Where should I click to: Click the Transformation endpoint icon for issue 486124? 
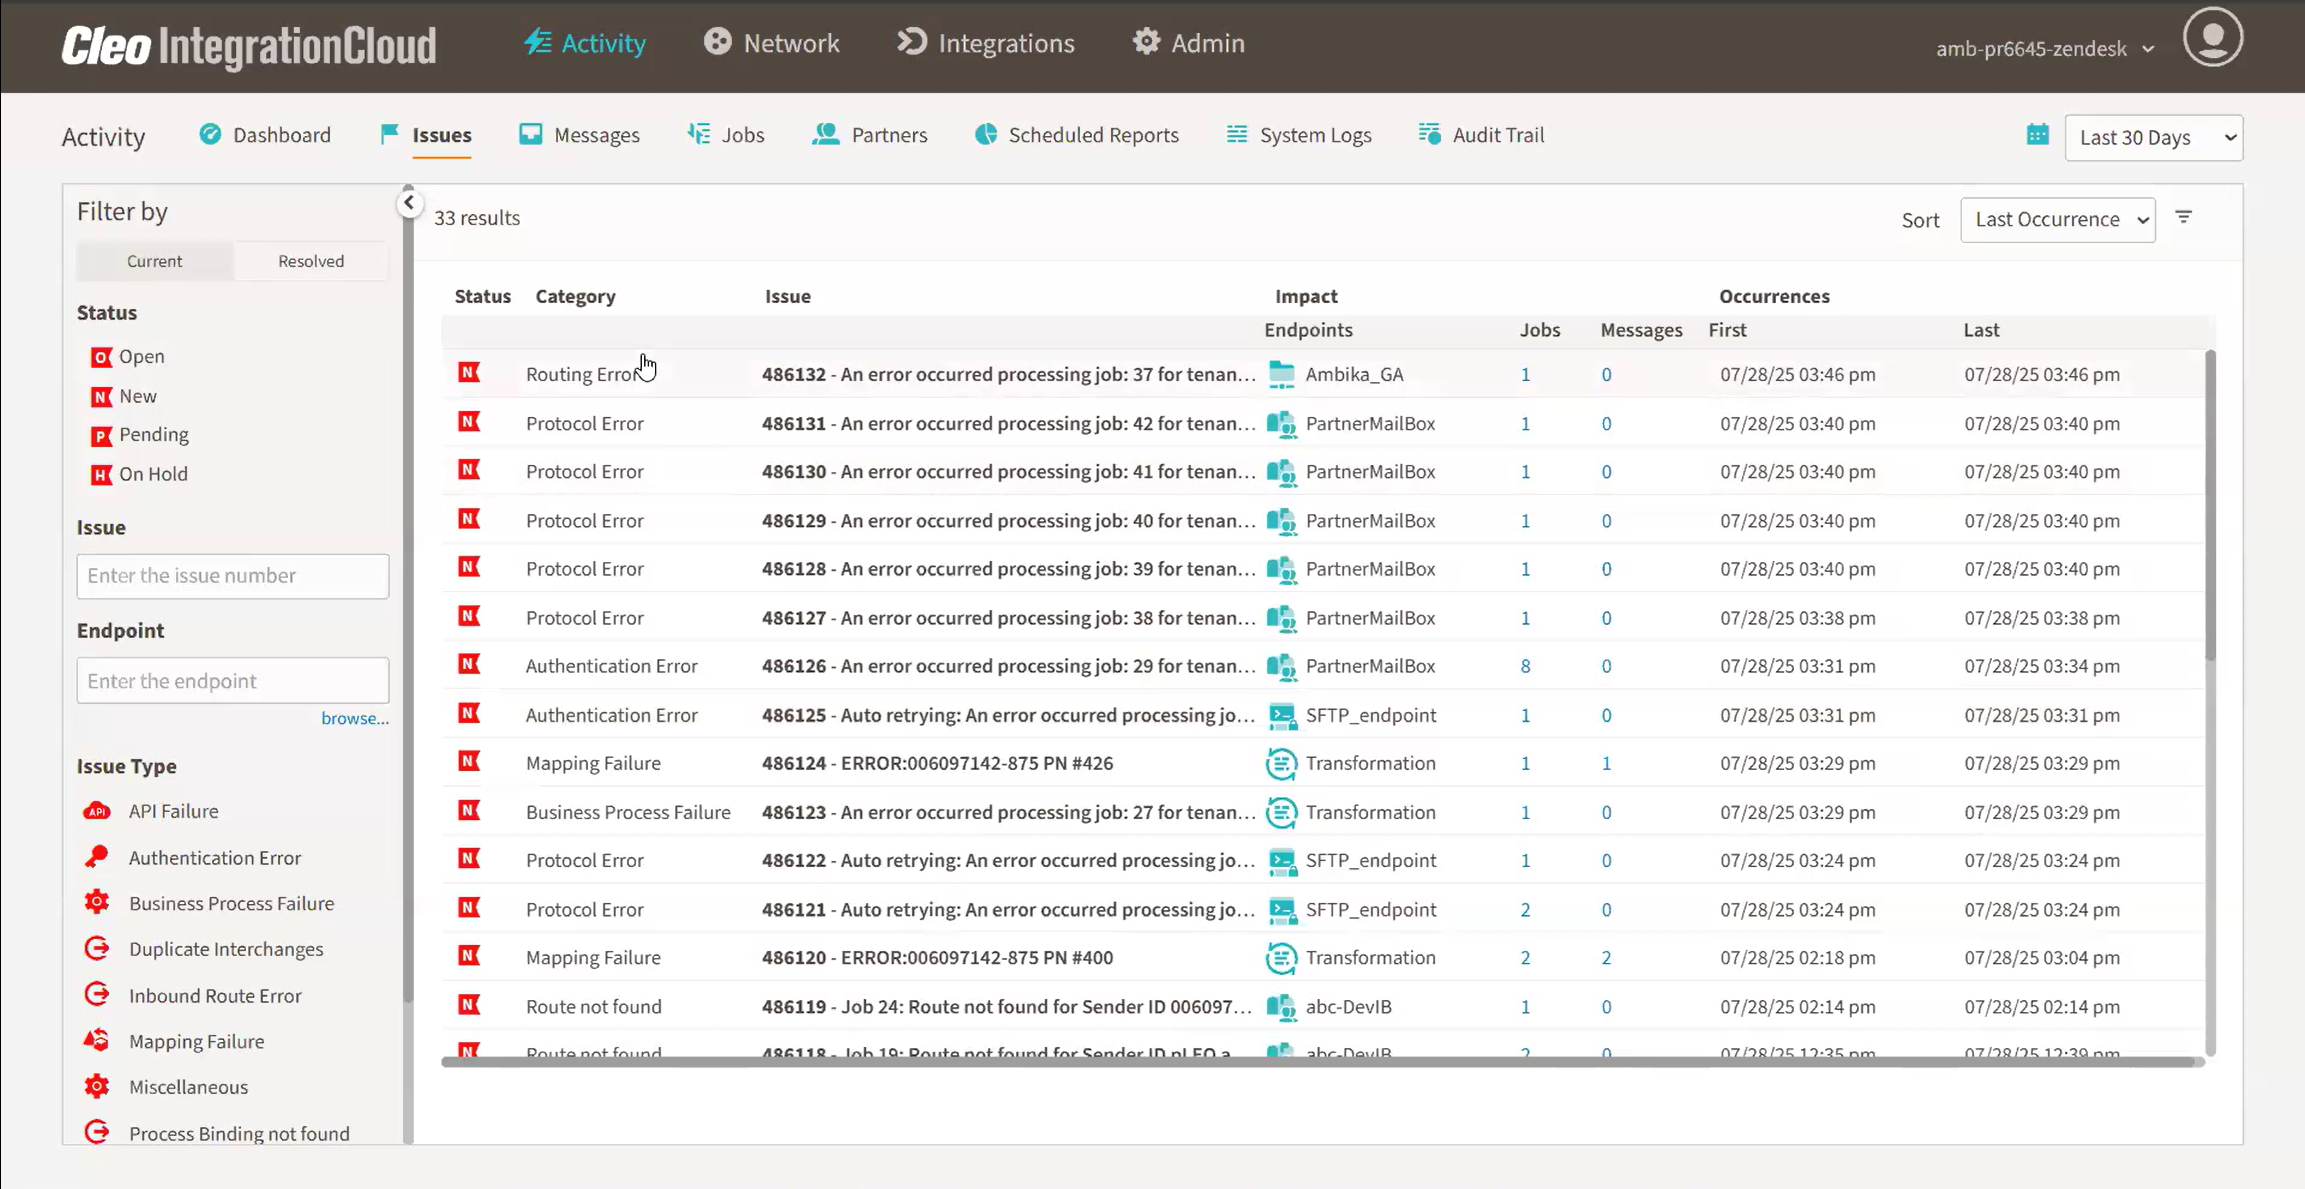[1282, 763]
